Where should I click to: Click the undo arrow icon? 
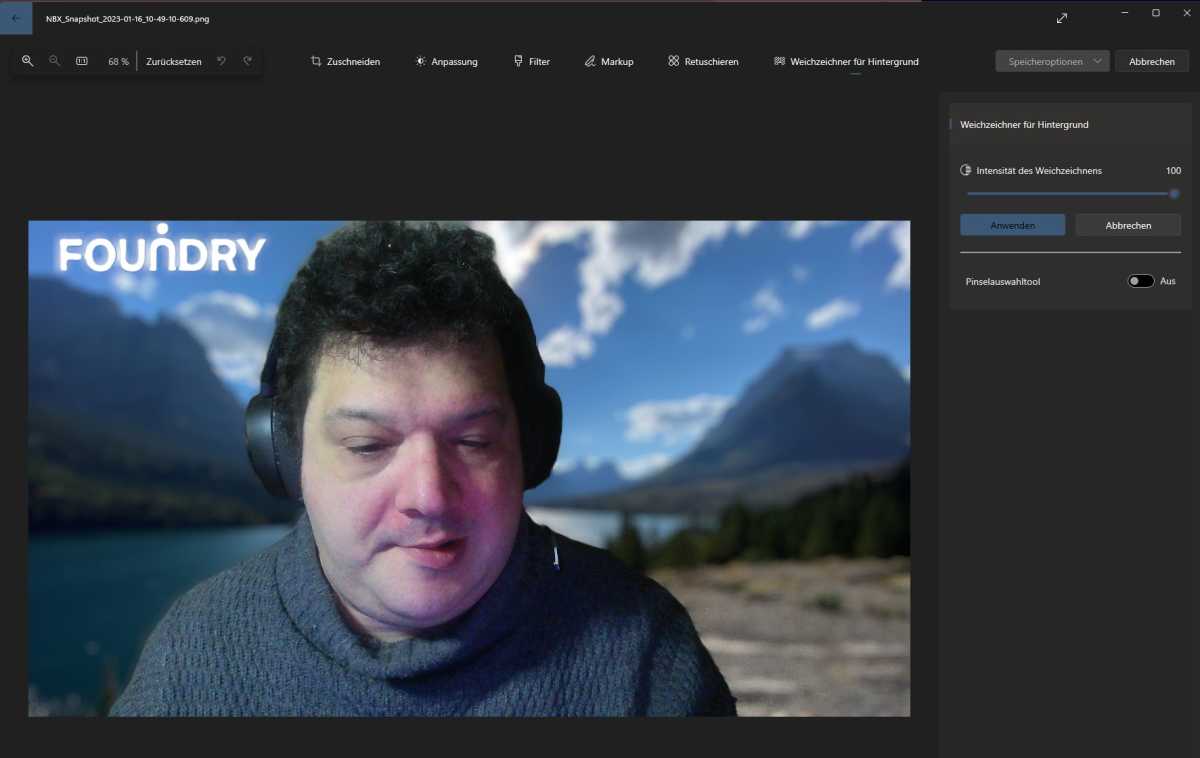(221, 60)
